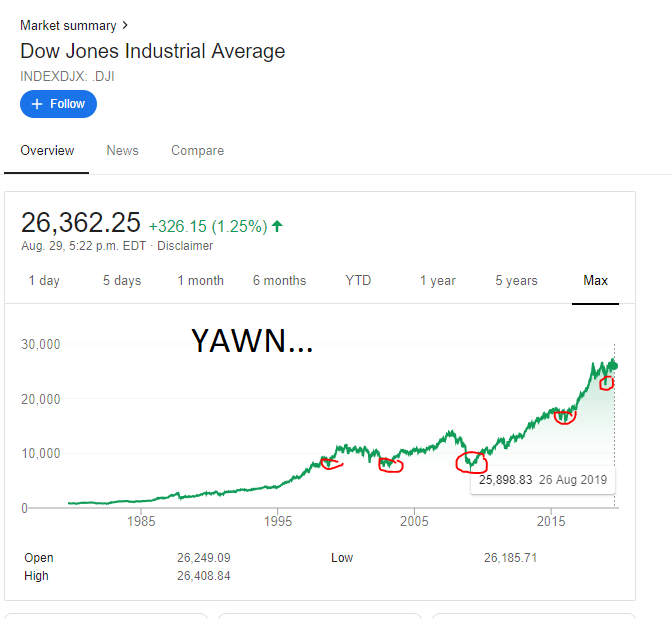This screenshot has width=672, height=619.
Task: Click the Follow button
Action: point(58,104)
